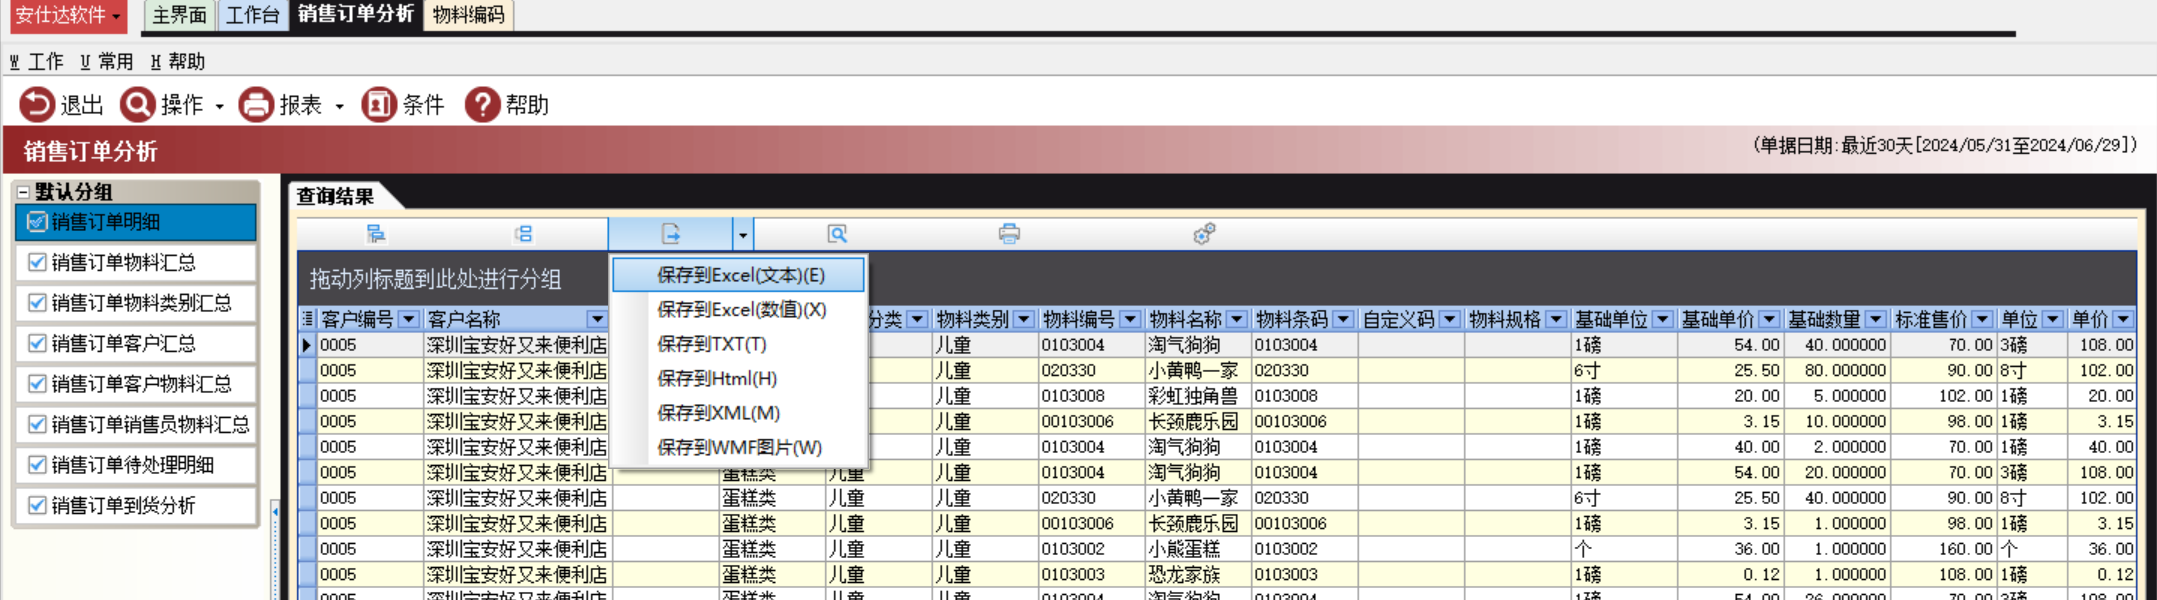Select 保存到Excel(数值)(X) menu item
This screenshot has width=2157, height=600.
[x=739, y=309]
